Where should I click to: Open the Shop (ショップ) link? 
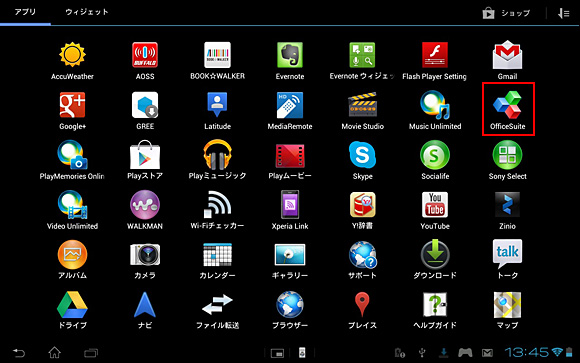coord(506,13)
